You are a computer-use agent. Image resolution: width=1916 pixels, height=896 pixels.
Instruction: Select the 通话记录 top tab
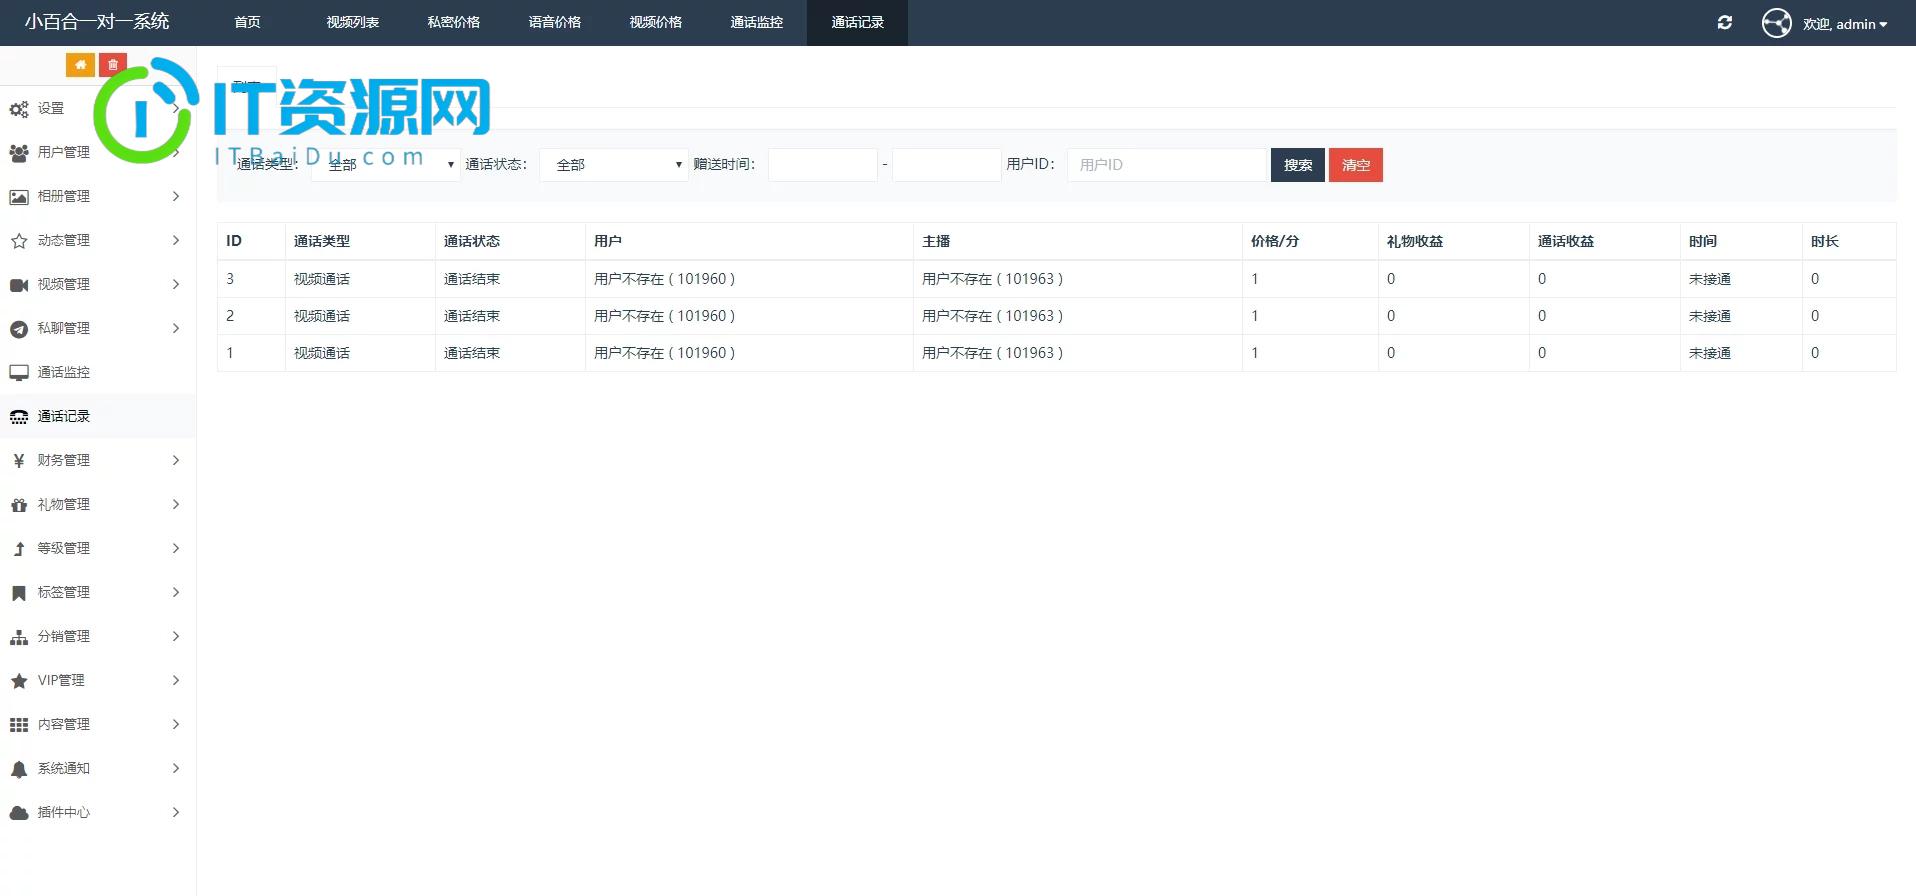857,22
